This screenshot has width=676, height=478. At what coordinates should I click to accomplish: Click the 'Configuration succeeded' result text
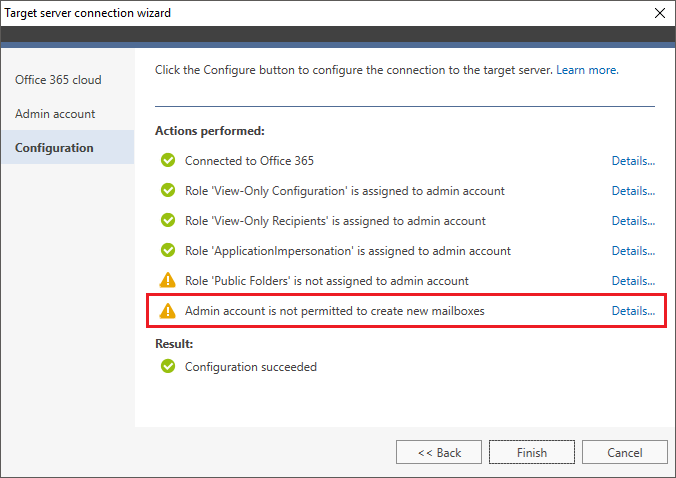coord(251,367)
